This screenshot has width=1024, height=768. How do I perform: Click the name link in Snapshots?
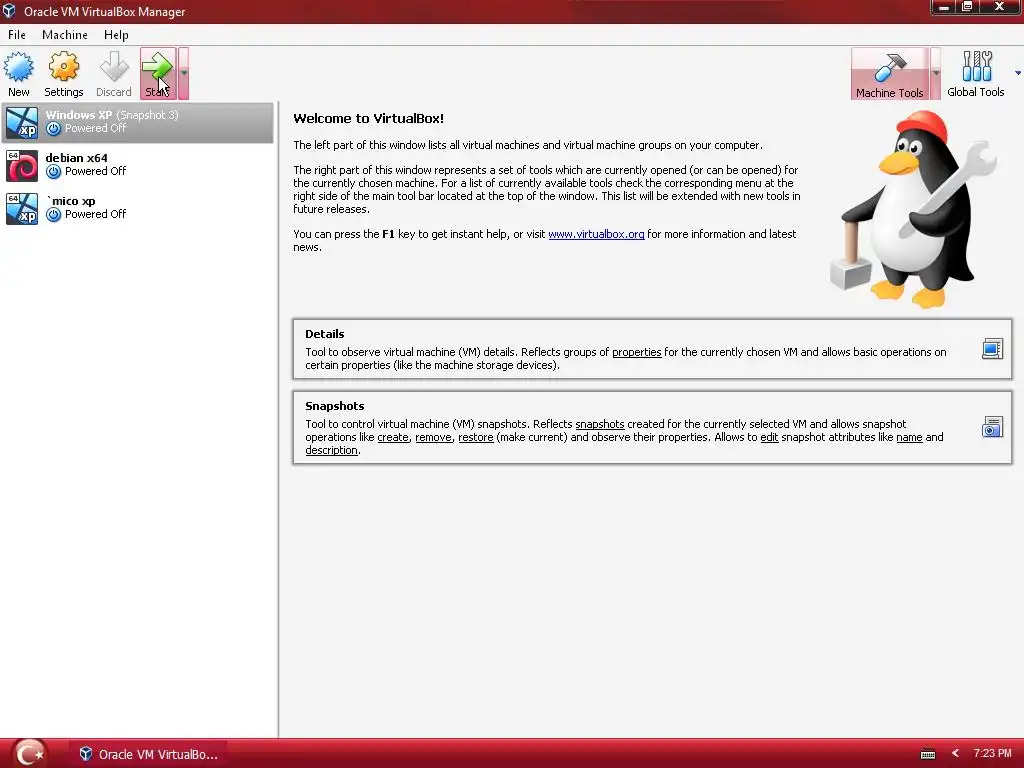pos(909,437)
